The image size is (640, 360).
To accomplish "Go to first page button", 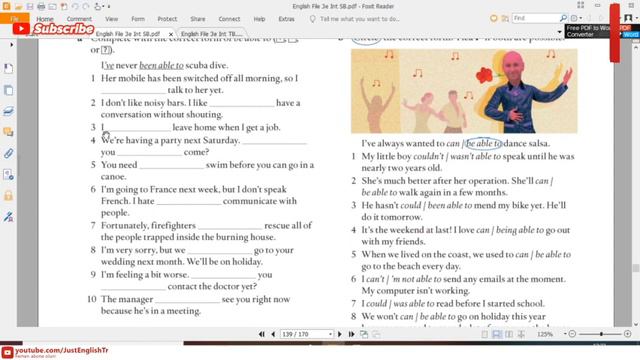I will pos(262,334).
